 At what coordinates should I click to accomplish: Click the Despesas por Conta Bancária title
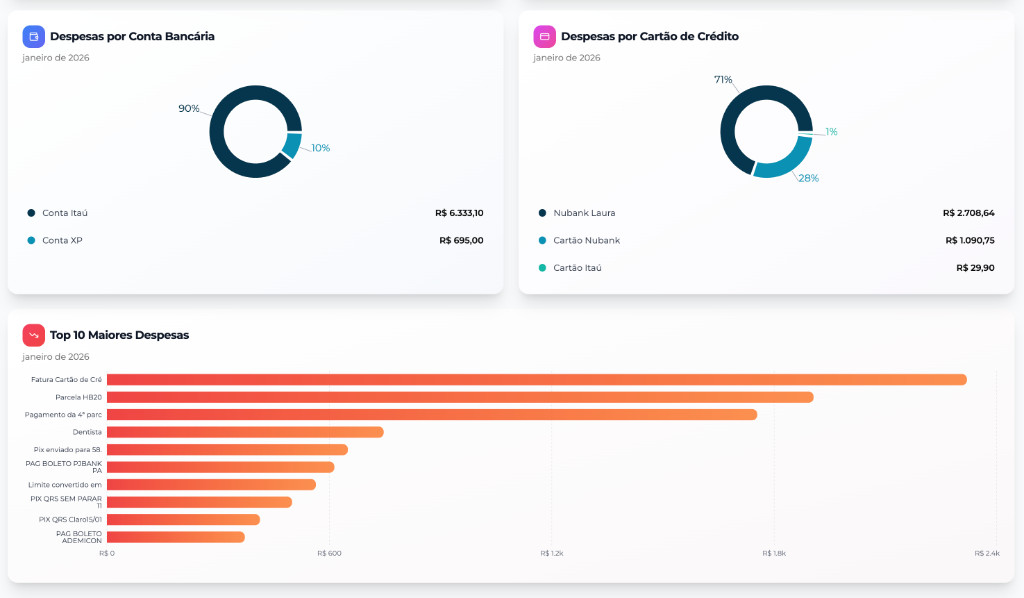pyautogui.click(x=132, y=37)
